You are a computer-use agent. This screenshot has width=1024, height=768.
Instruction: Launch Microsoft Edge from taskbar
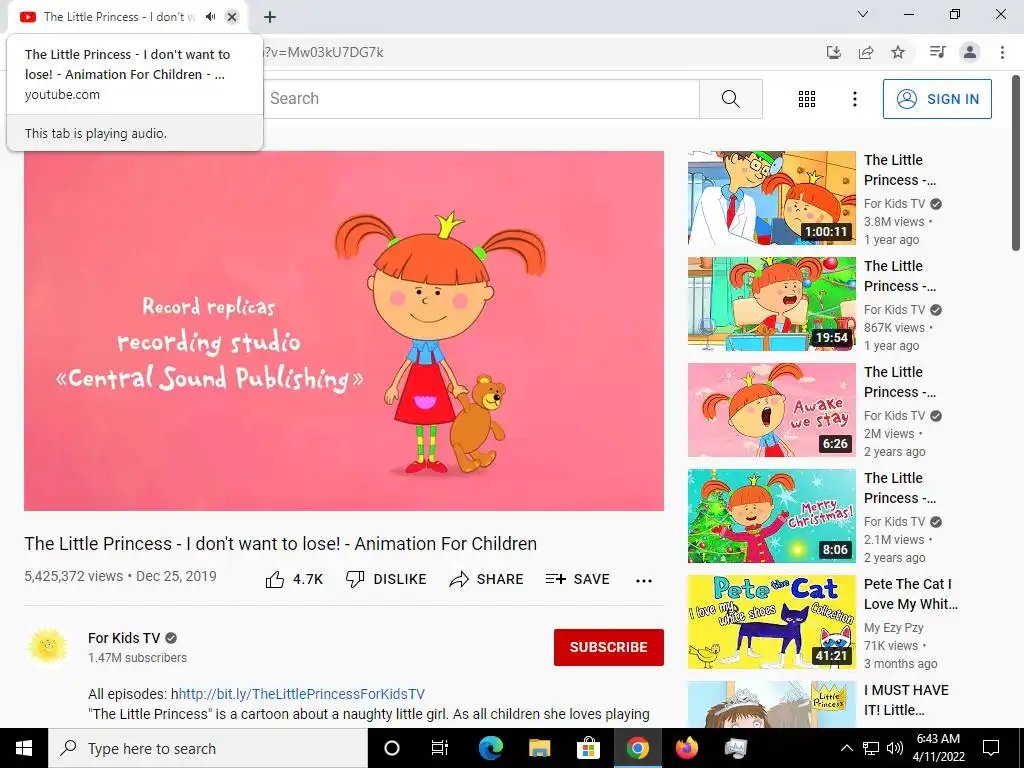point(490,748)
